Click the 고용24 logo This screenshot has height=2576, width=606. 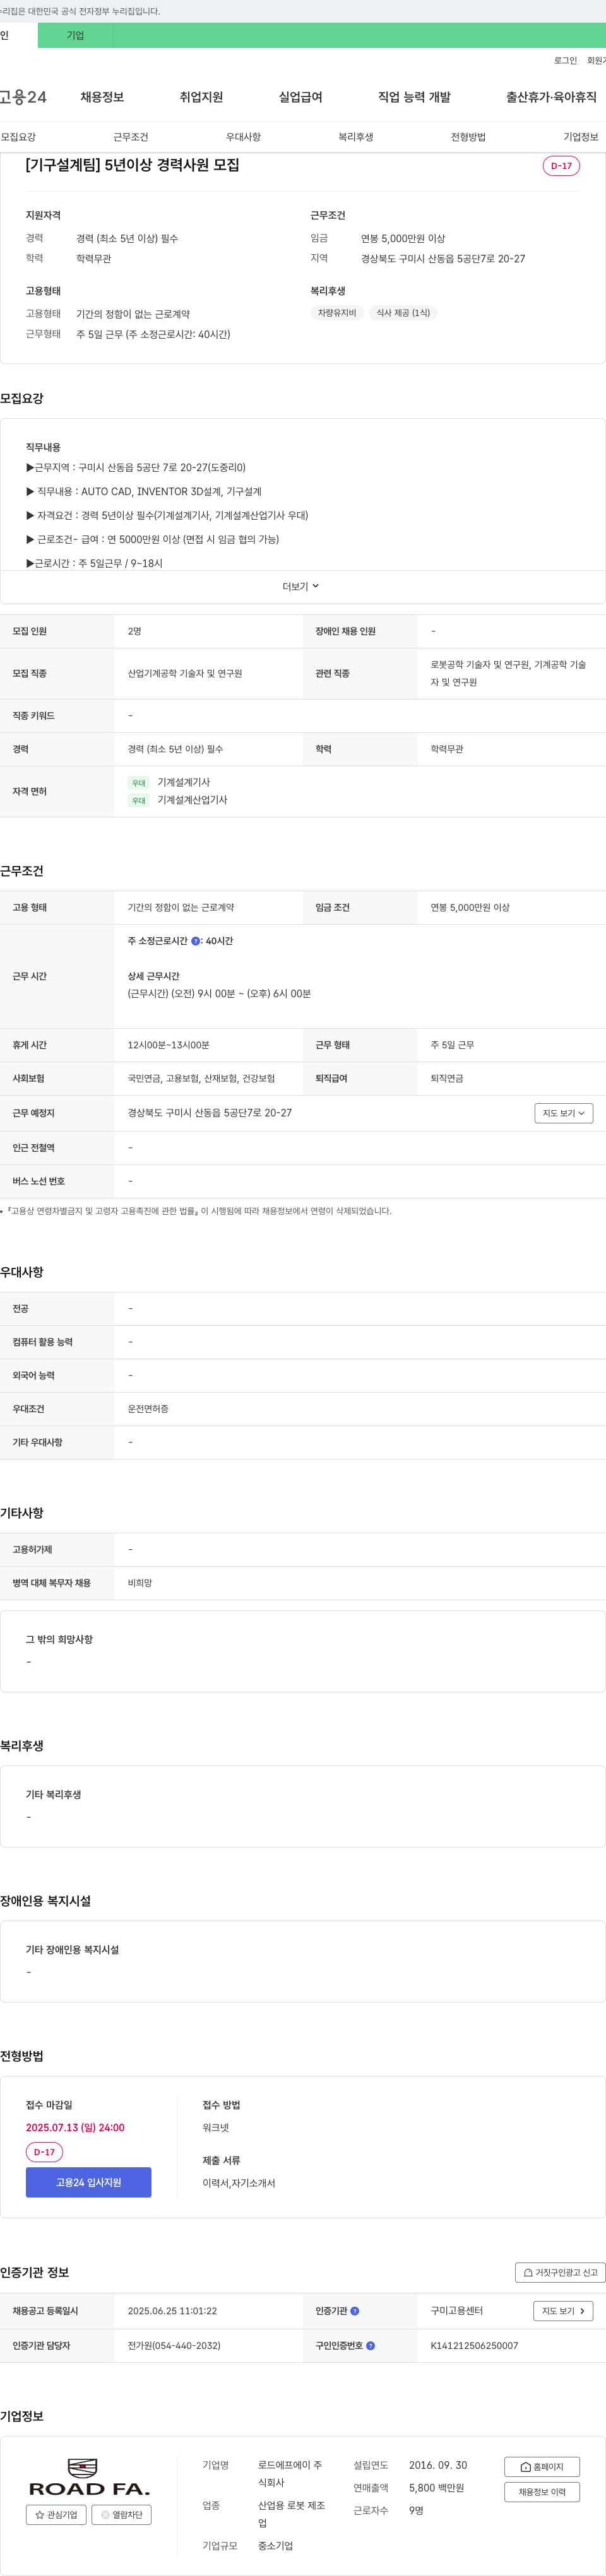coord(23,97)
